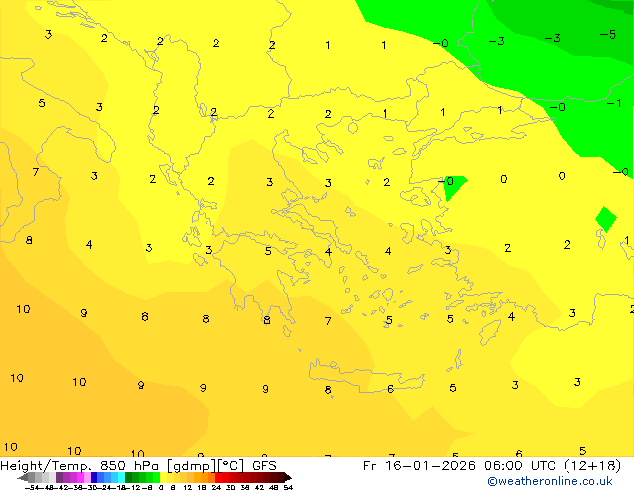Click the '24' label under the legend

point(216,487)
